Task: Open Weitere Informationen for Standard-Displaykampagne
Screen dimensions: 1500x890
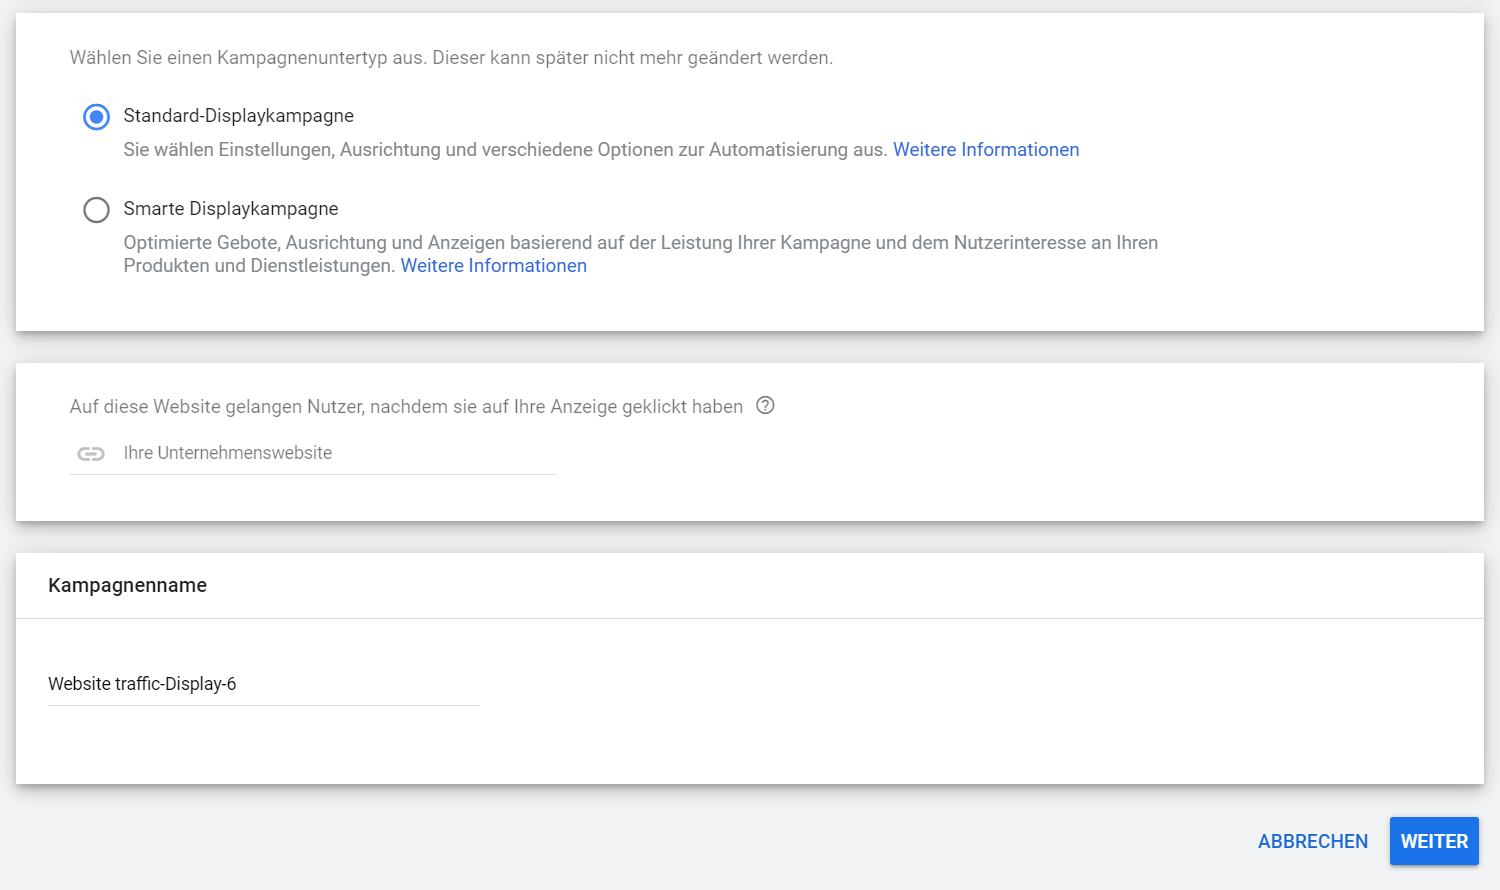Action: (985, 150)
